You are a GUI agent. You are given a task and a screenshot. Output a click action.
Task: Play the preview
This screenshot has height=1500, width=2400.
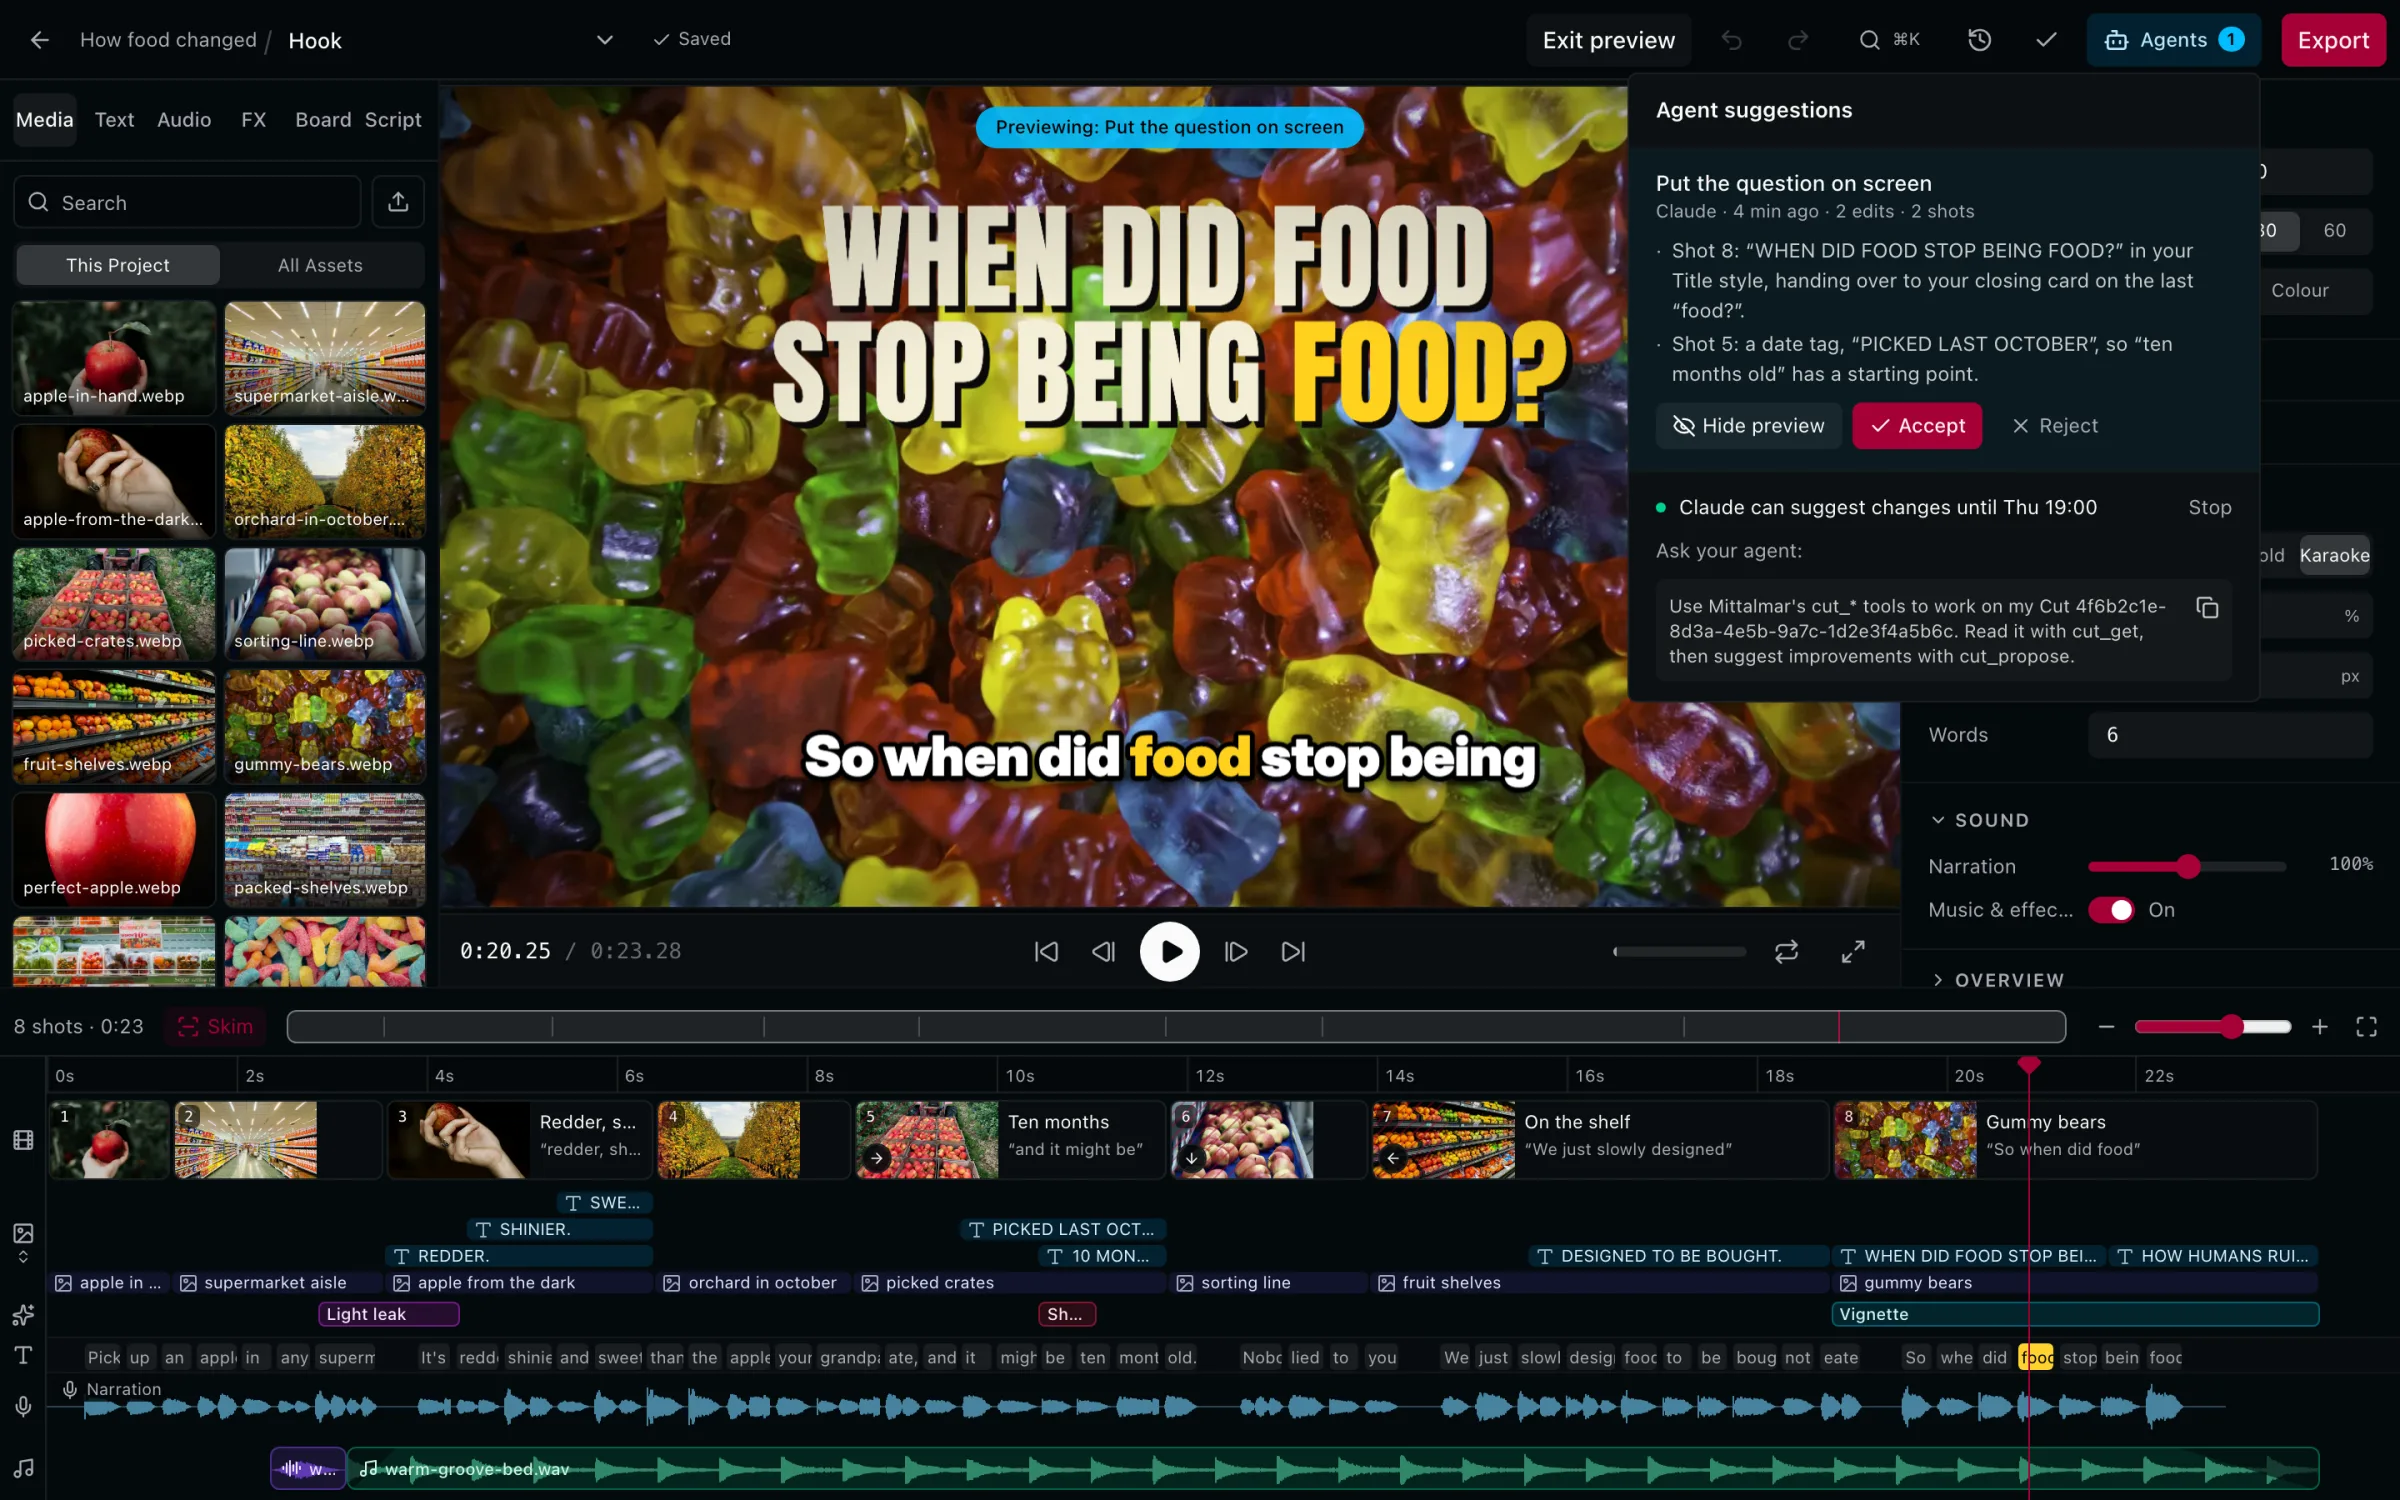pos(1169,951)
